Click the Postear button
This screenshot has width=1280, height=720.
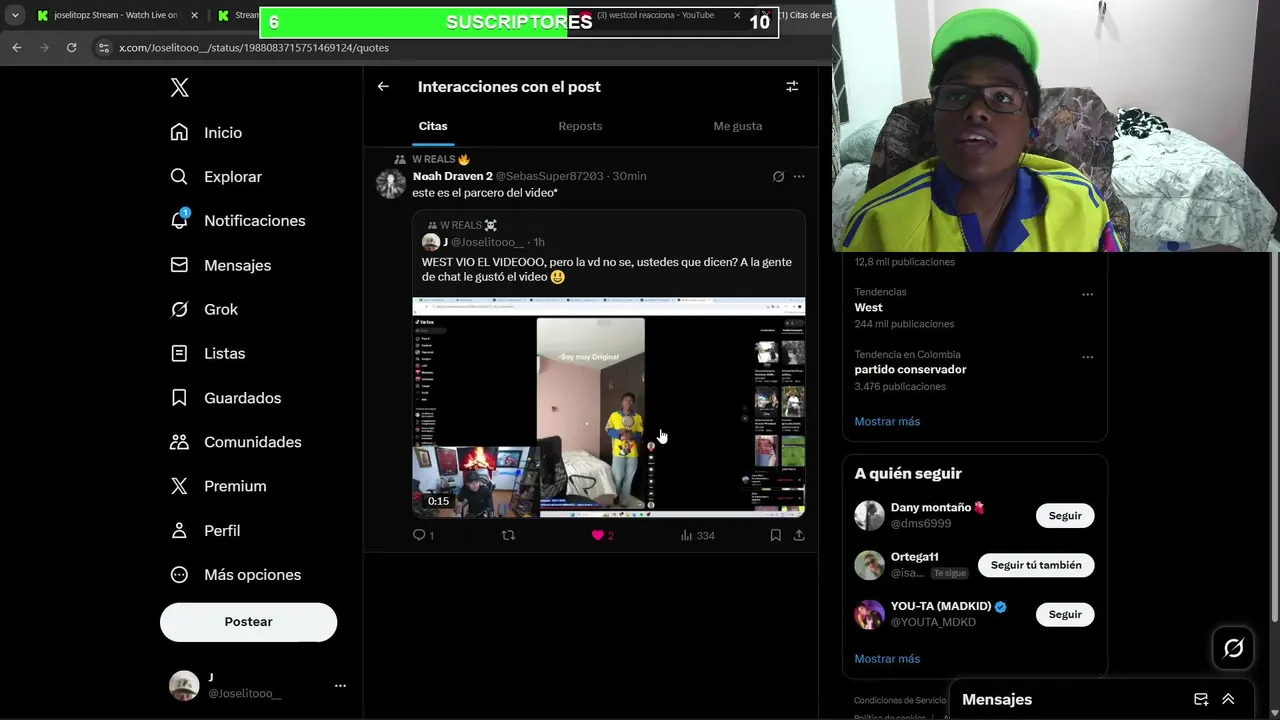248,622
